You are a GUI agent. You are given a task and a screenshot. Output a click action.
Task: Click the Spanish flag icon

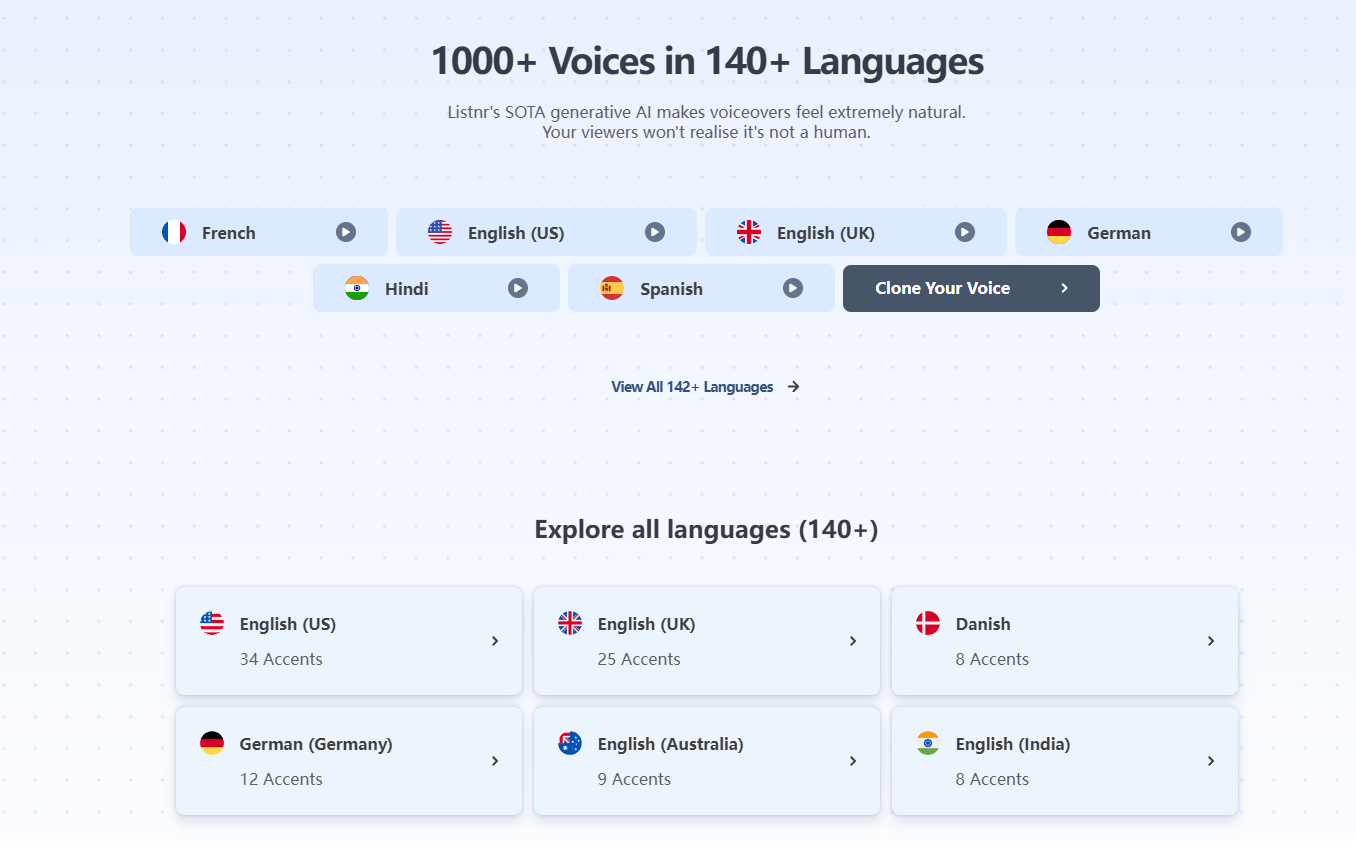(612, 288)
